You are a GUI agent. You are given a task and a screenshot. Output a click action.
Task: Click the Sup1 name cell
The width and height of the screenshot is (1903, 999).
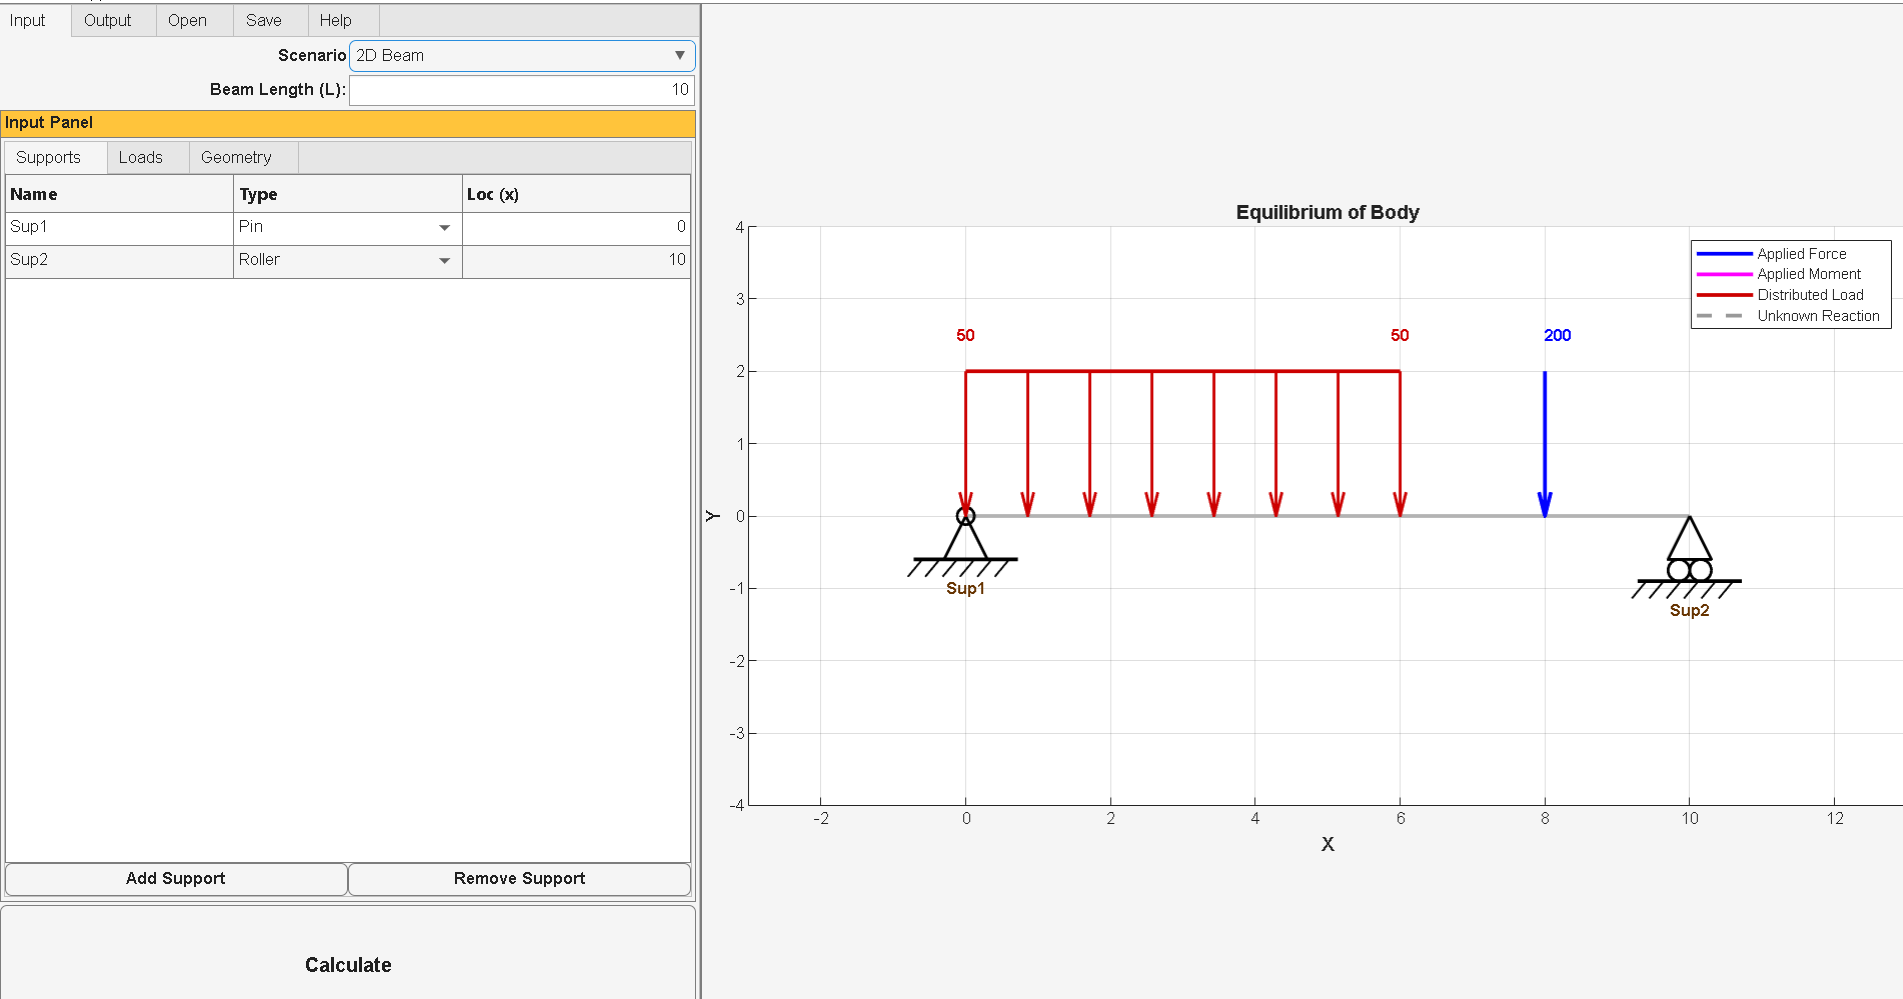tap(119, 227)
